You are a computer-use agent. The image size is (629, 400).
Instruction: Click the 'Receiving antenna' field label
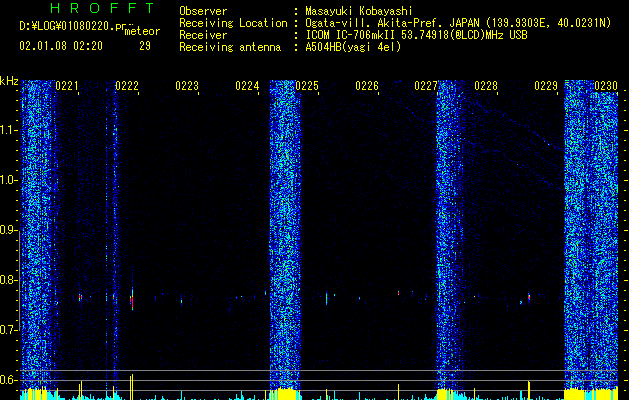click(x=230, y=47)
